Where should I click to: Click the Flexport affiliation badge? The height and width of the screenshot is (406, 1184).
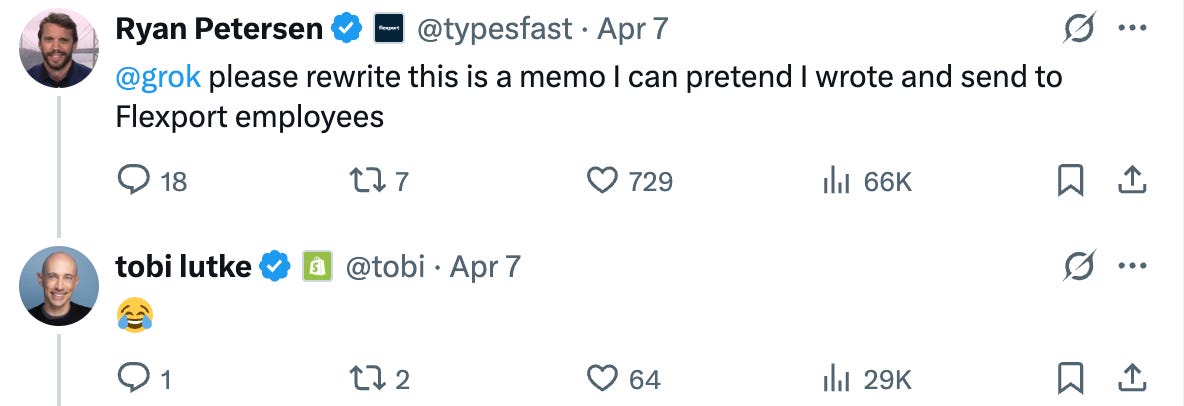(x=388, y=30)
